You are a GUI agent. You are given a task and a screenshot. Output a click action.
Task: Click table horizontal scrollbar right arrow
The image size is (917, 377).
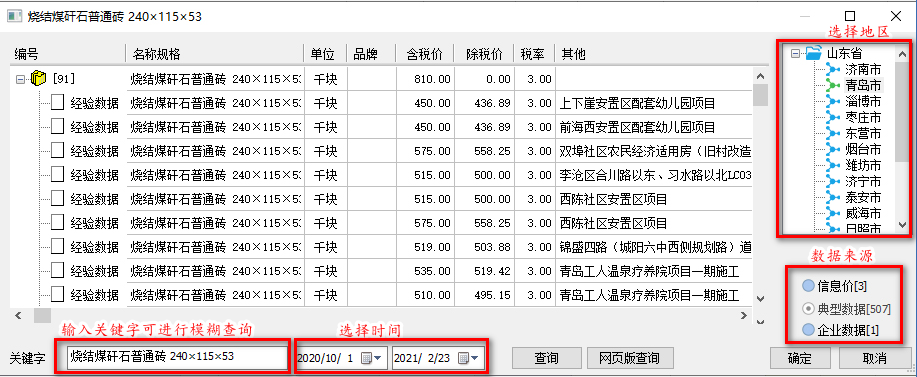click(x=744, y=316)
